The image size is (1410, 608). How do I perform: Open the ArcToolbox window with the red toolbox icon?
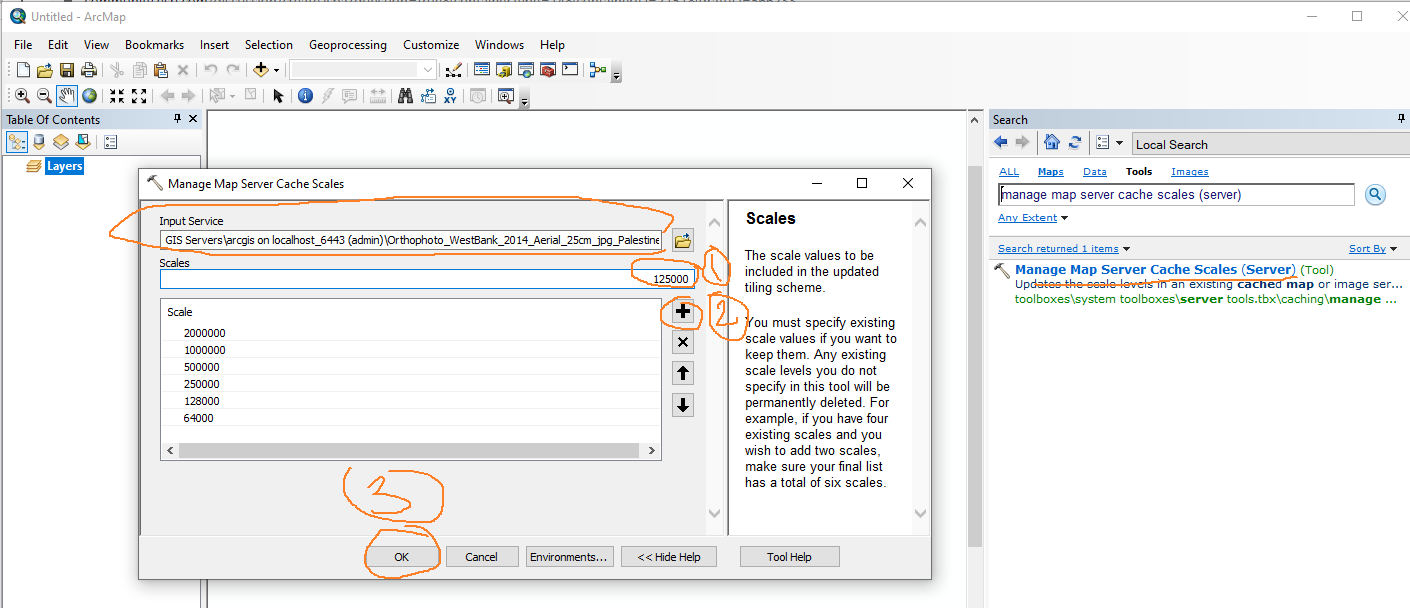point(548,70)
